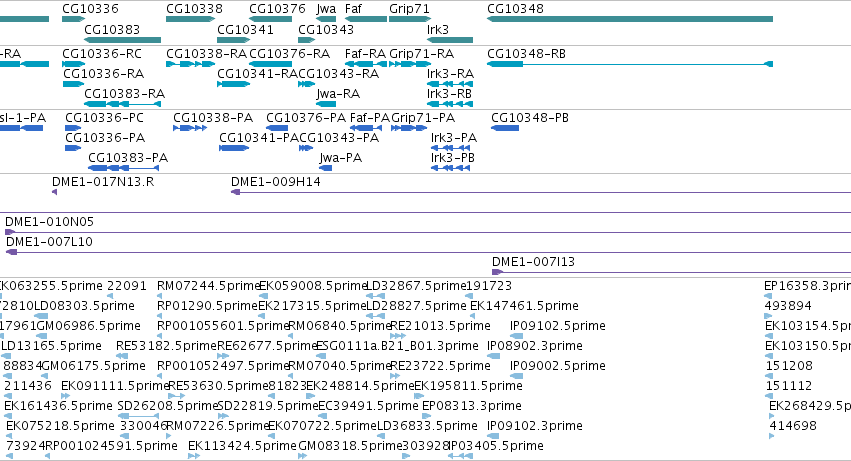Click EST LD36833.5prime
The width and height of the screenshot is (851, 461).
tap(427, 426)
